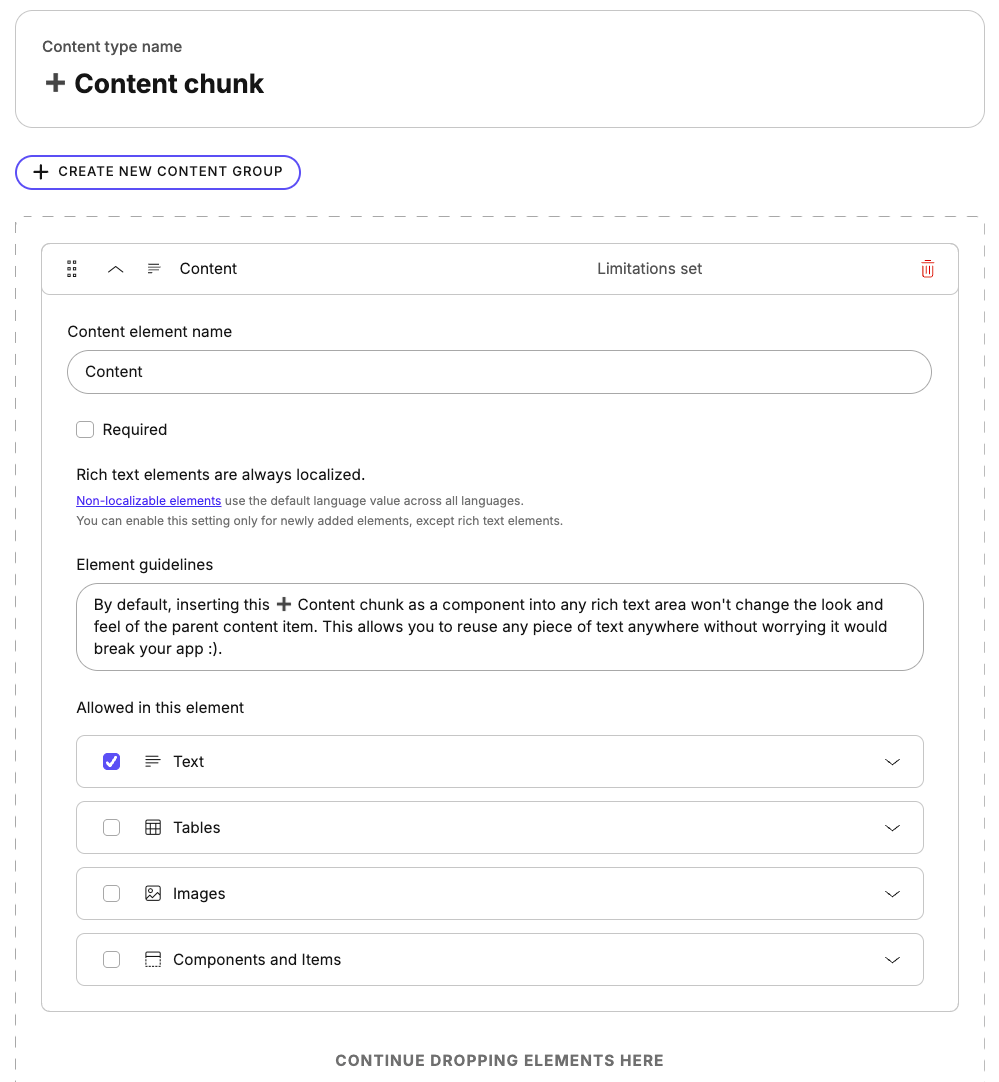Click inside the Content element name field
The height and width of the screenshot is (1082, 999).
tap(499, 371)
